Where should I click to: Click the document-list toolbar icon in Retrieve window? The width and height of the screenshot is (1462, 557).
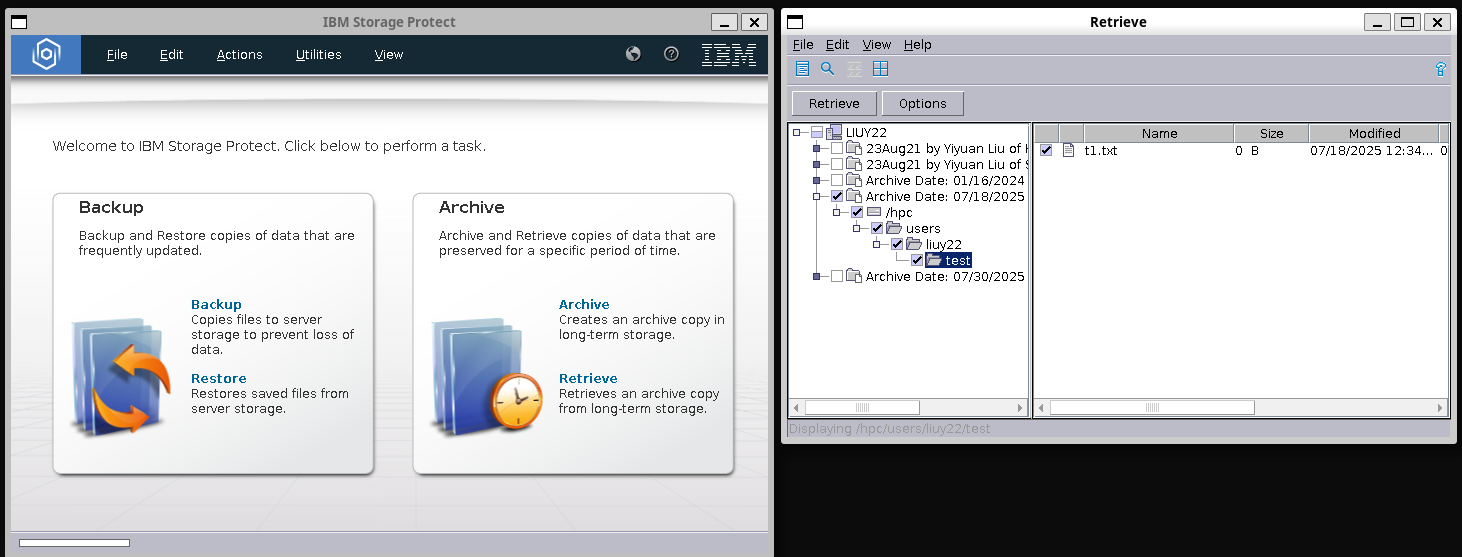(802, 69)
